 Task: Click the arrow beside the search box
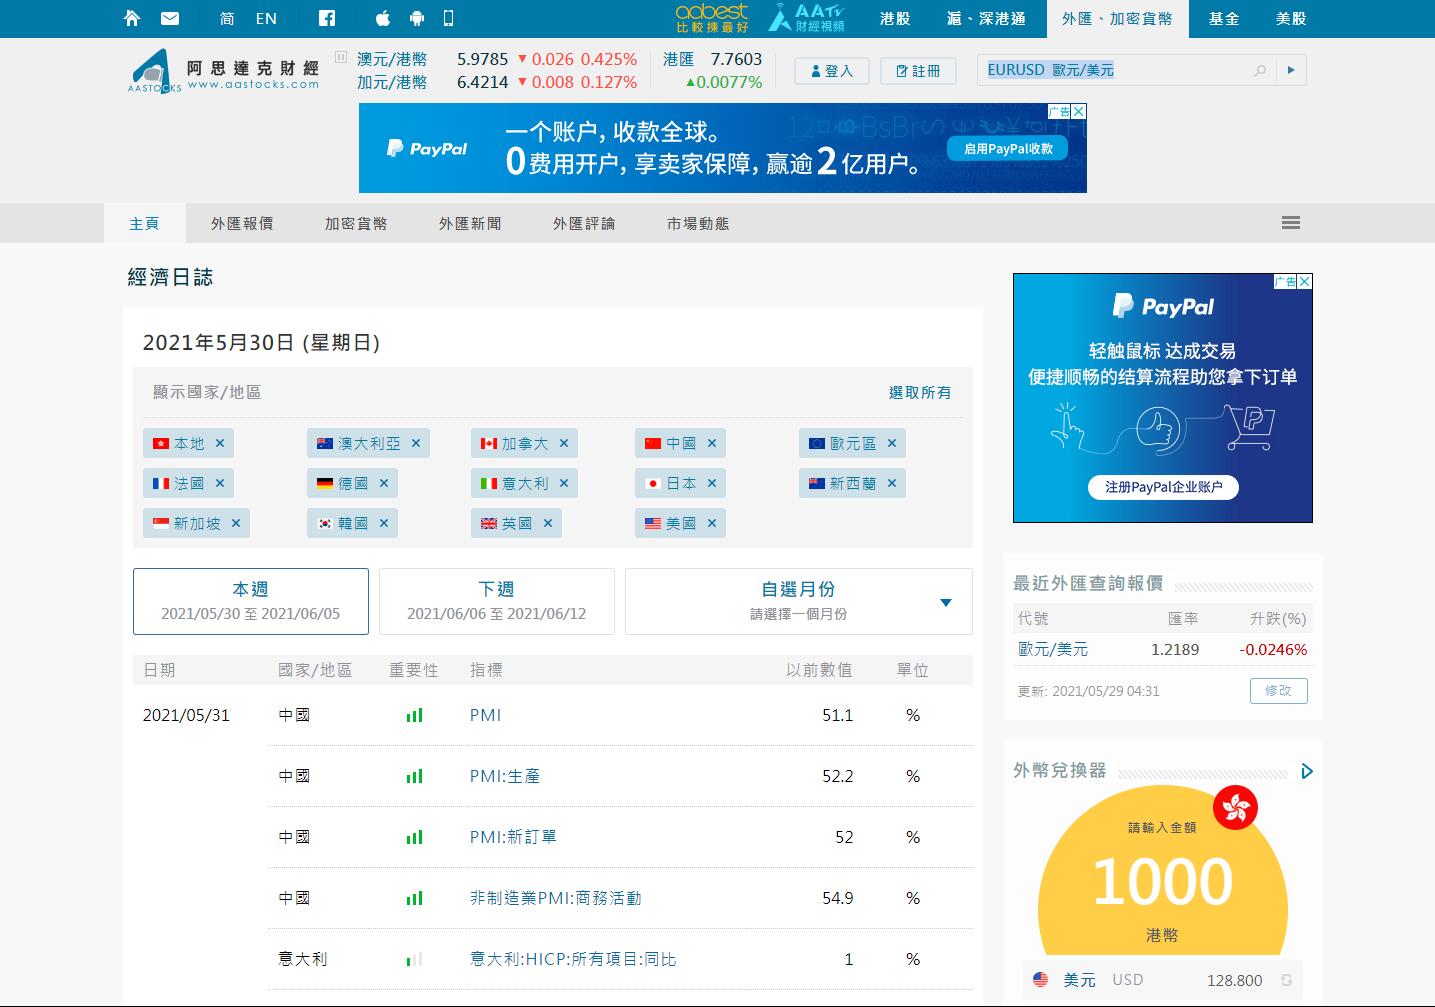[x=1291, y=70]
